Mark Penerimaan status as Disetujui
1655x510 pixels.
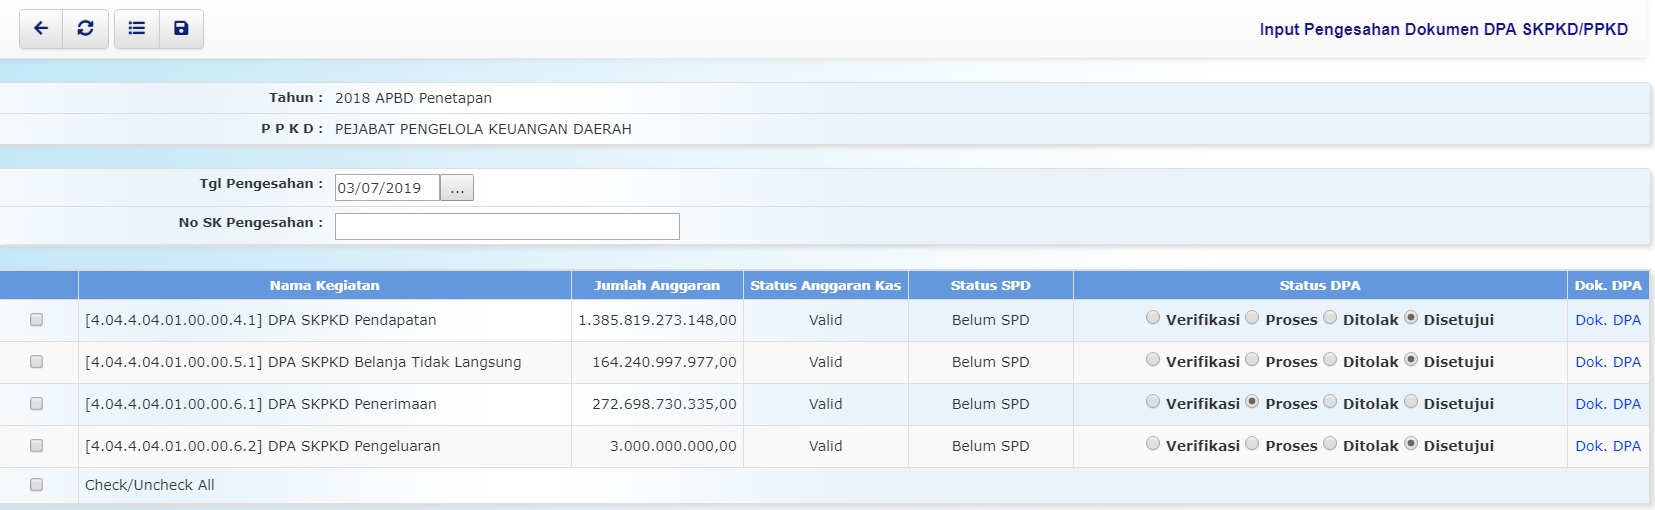point(1411,402)
